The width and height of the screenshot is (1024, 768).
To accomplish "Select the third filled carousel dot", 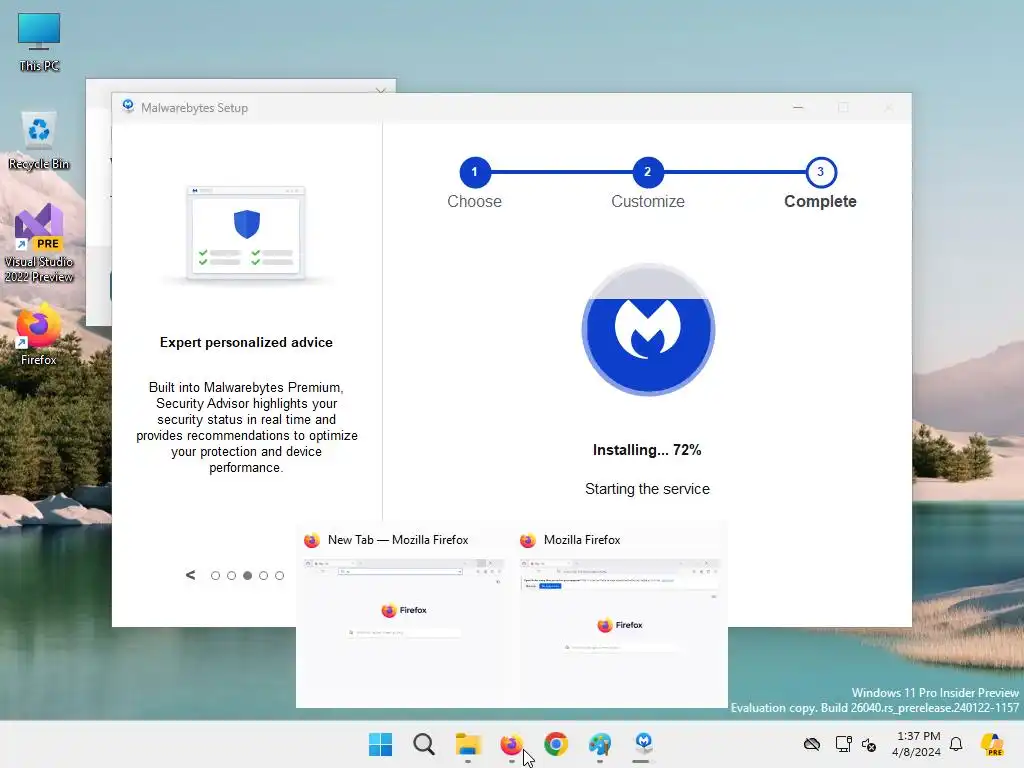I will [x=248, y=575].
